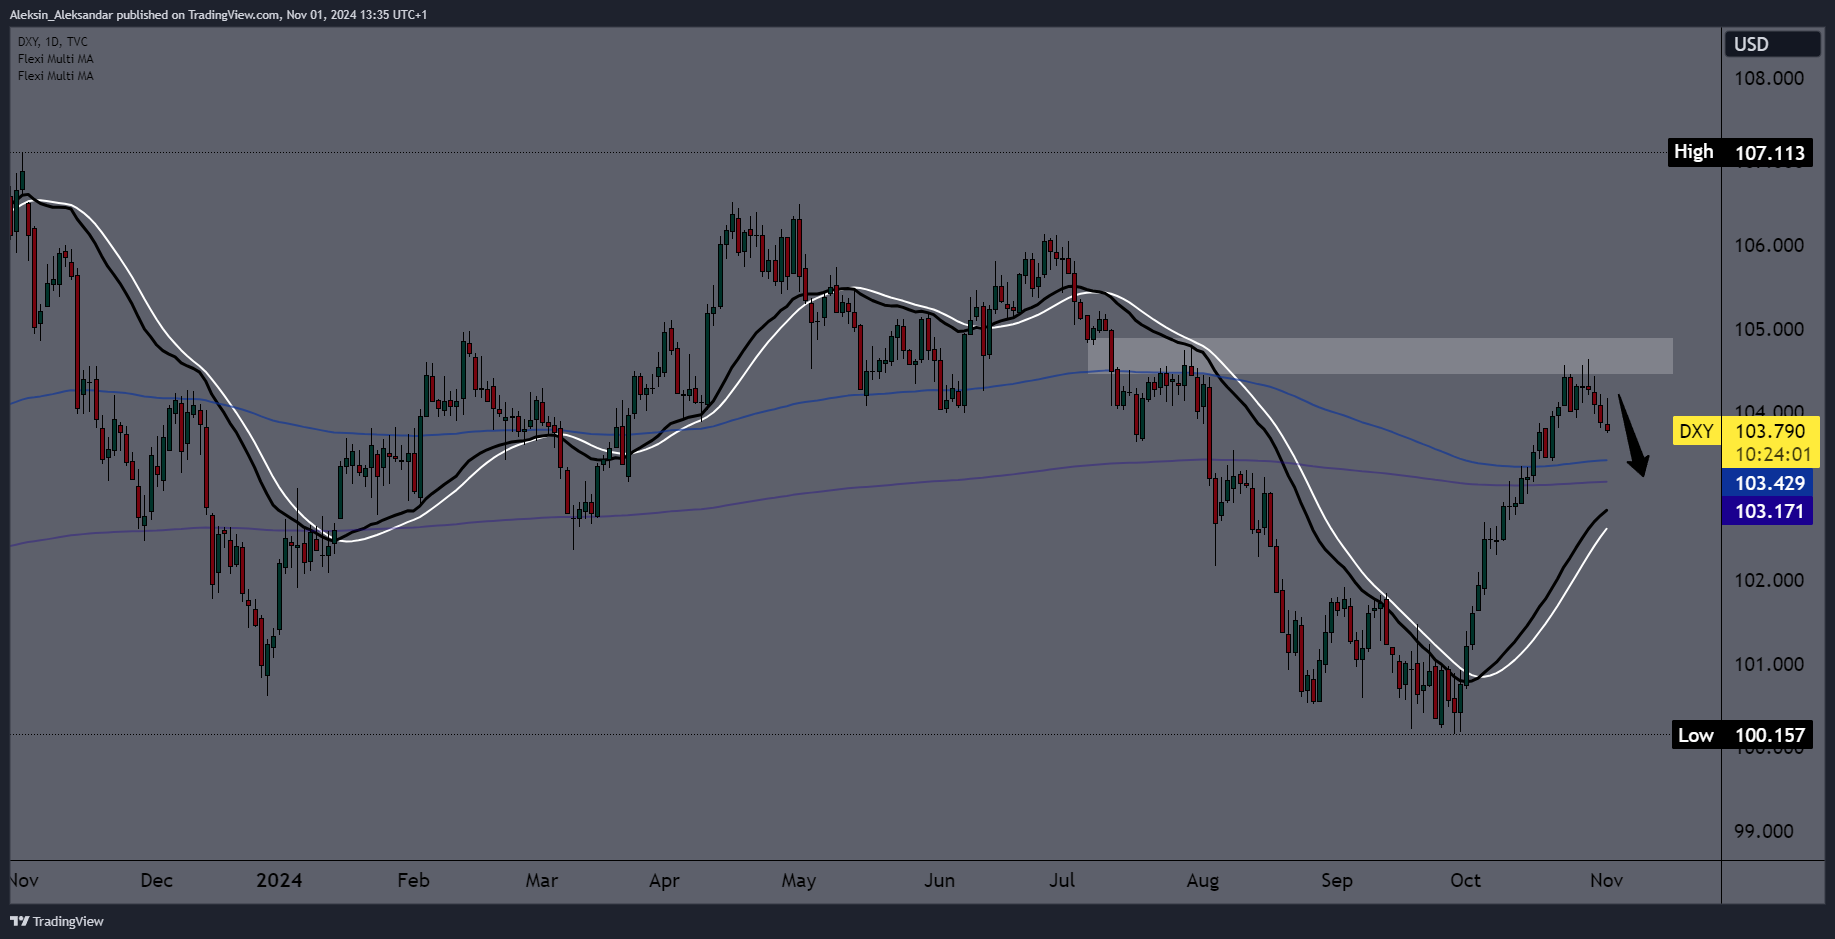
Task: Click the blue 103.429 moving average value tag
Action: click(x=1767, y=483)
